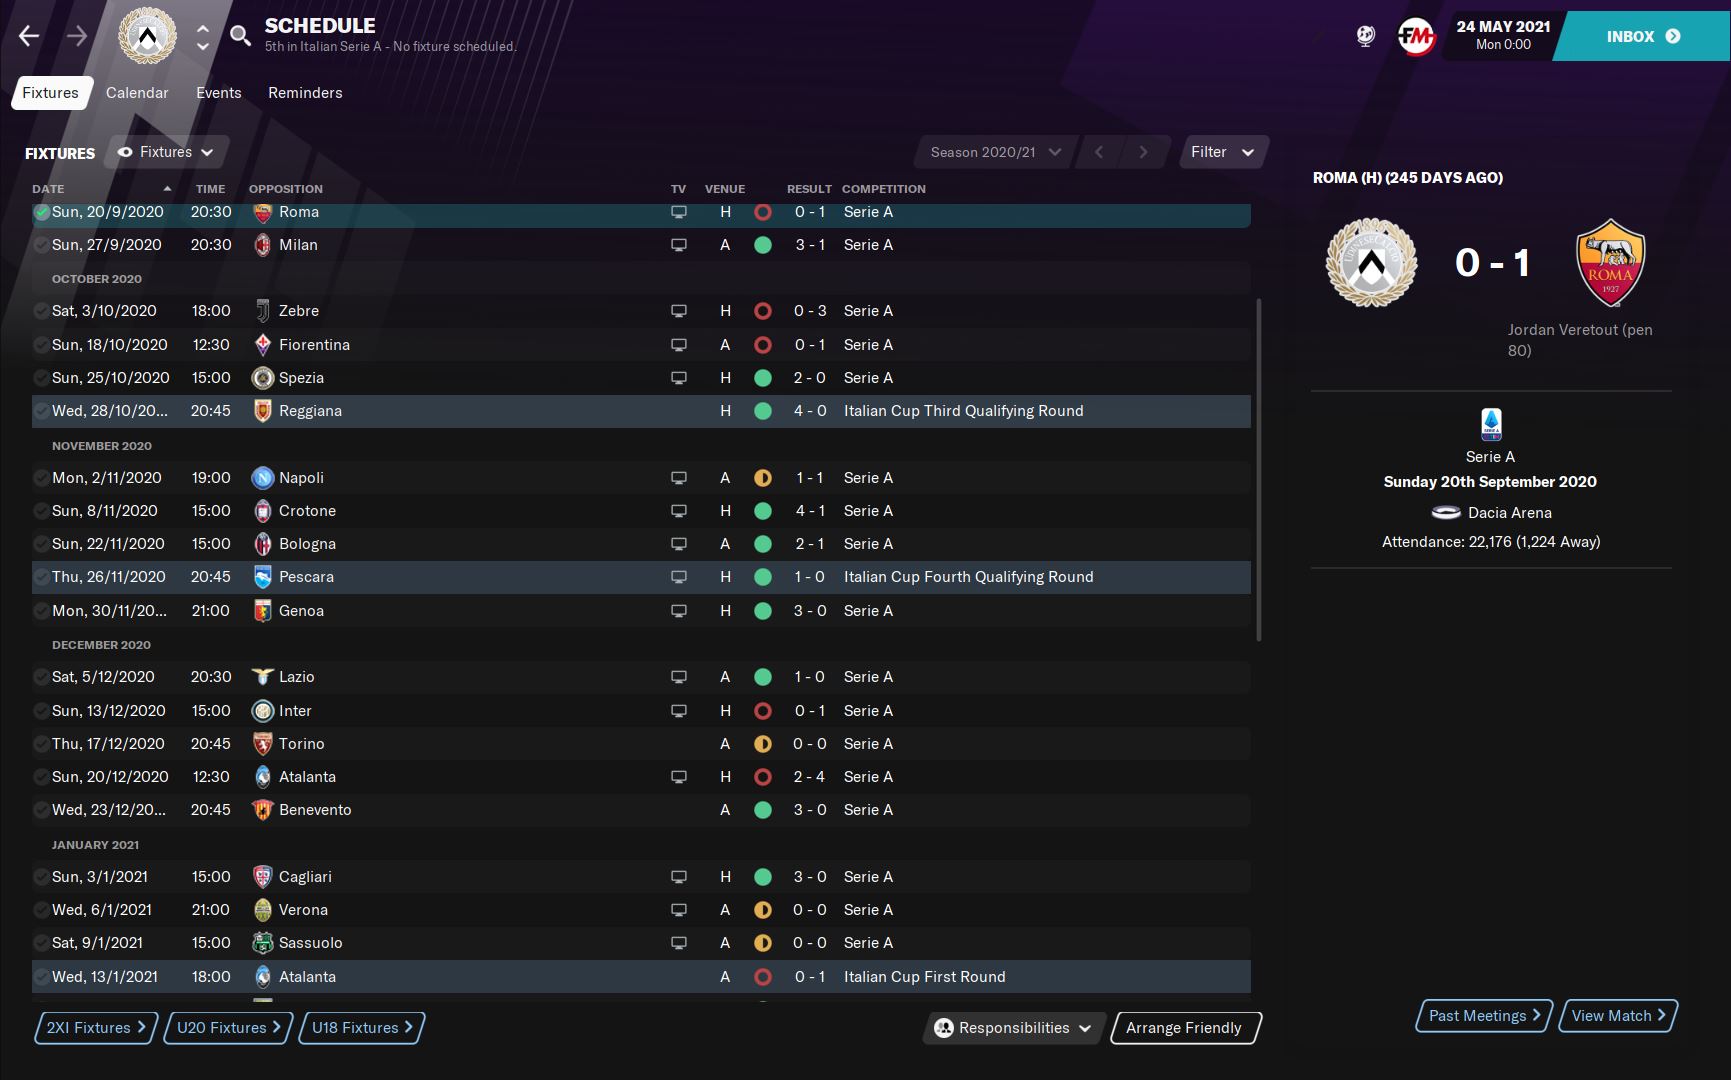The width and height of the screenshot is (1731, 1080).
Task: Toggle checkmark for Cagliari fixture row
Action: (41, 877)
